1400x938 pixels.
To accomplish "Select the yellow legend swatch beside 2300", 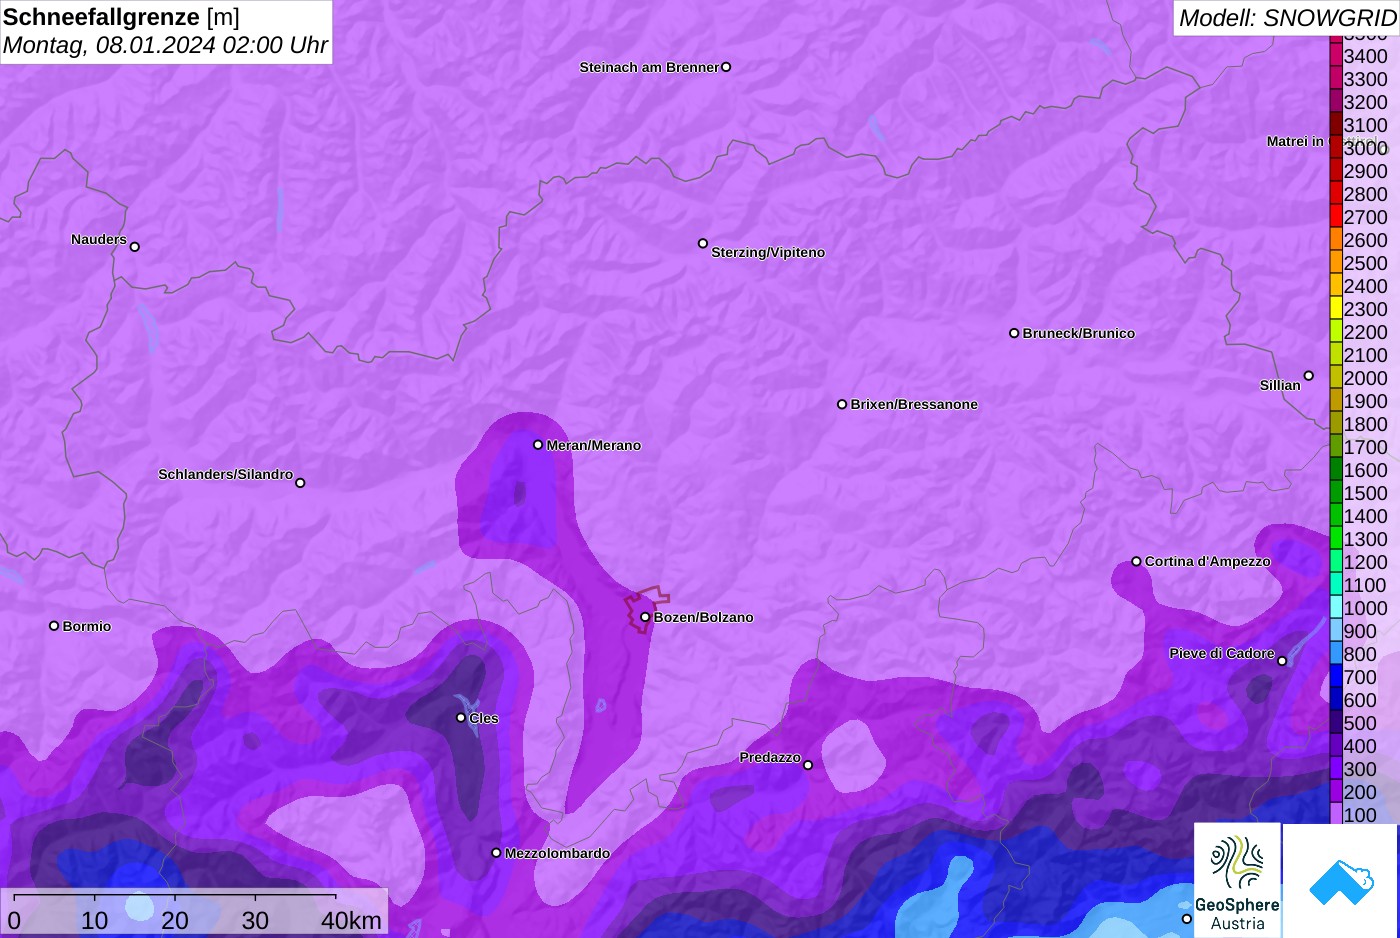I will point(1336,308).
